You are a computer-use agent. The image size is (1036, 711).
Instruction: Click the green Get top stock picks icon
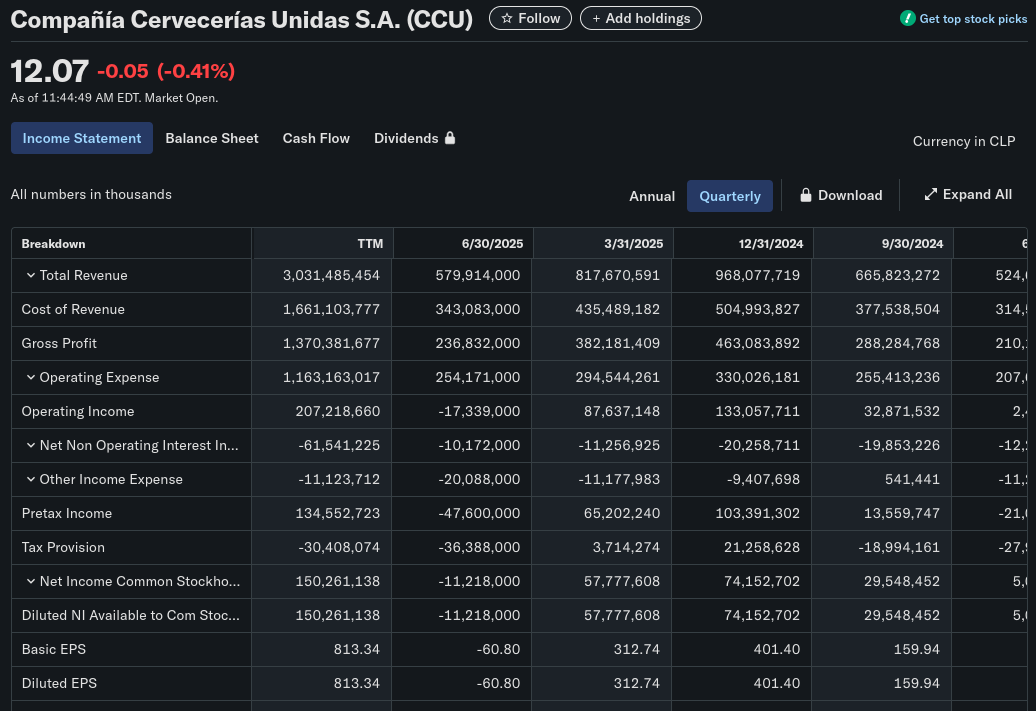click(907, 19)
